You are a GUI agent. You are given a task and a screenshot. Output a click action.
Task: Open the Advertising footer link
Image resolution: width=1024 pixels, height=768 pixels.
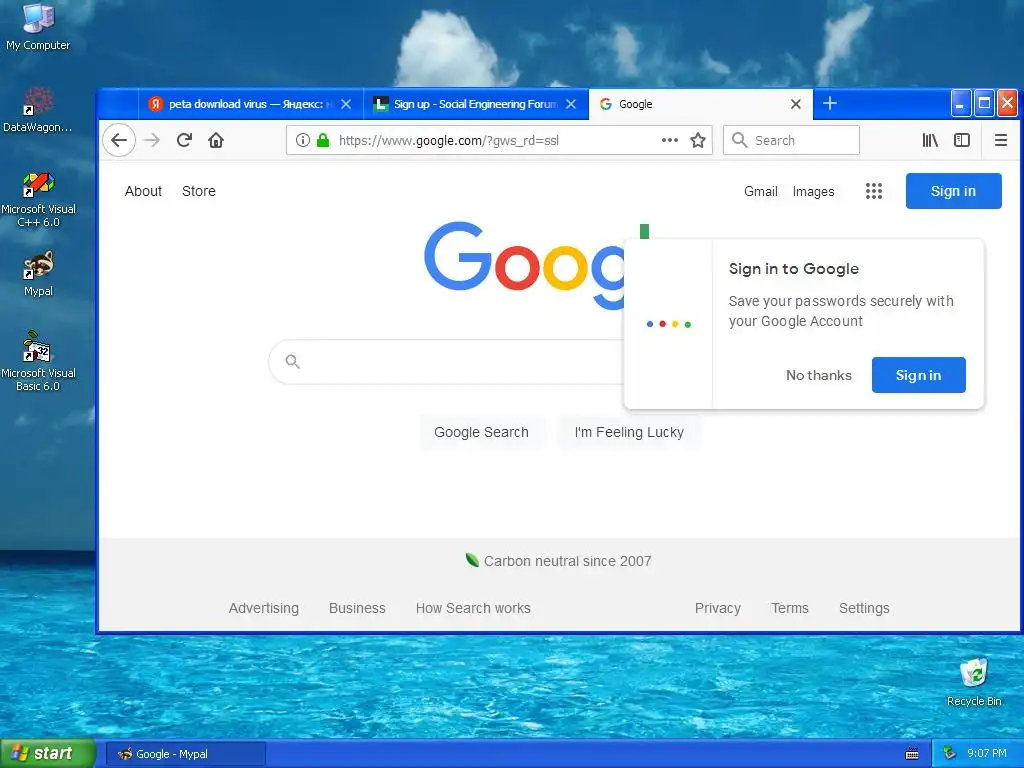click(263, 608)
